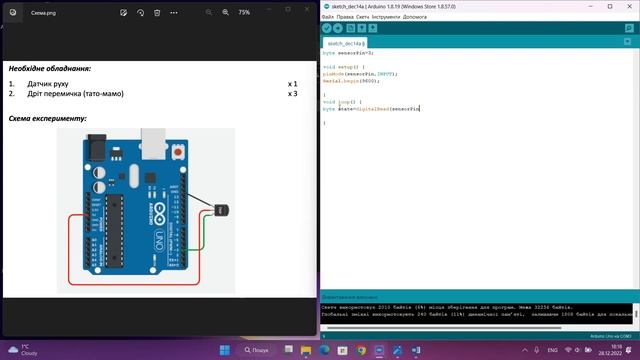
Task: Save the sketch using the down-arrow icon
Action: (373, 28)
